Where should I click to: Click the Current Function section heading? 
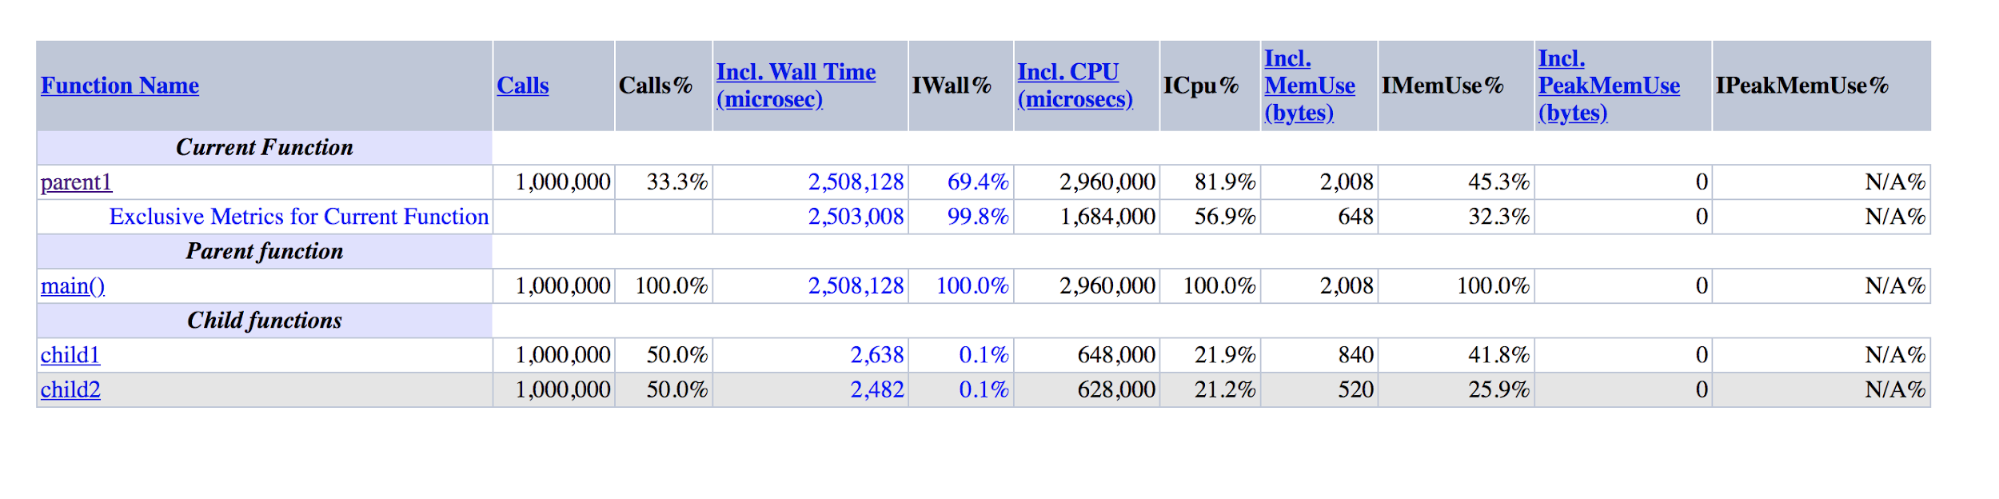[264, 148]
